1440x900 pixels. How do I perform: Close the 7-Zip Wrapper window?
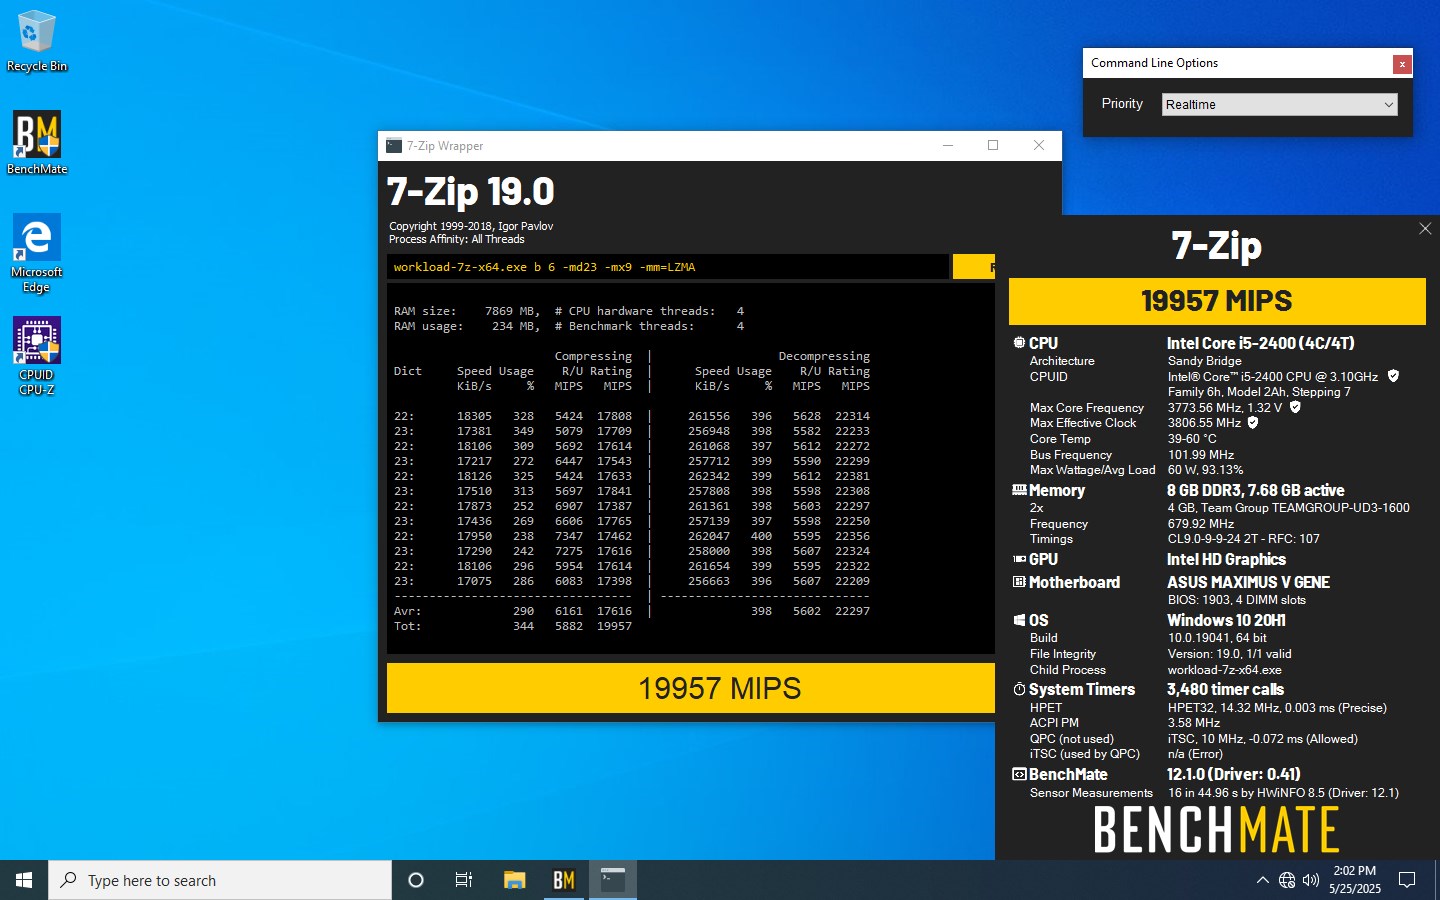[x=1039, y=146]
